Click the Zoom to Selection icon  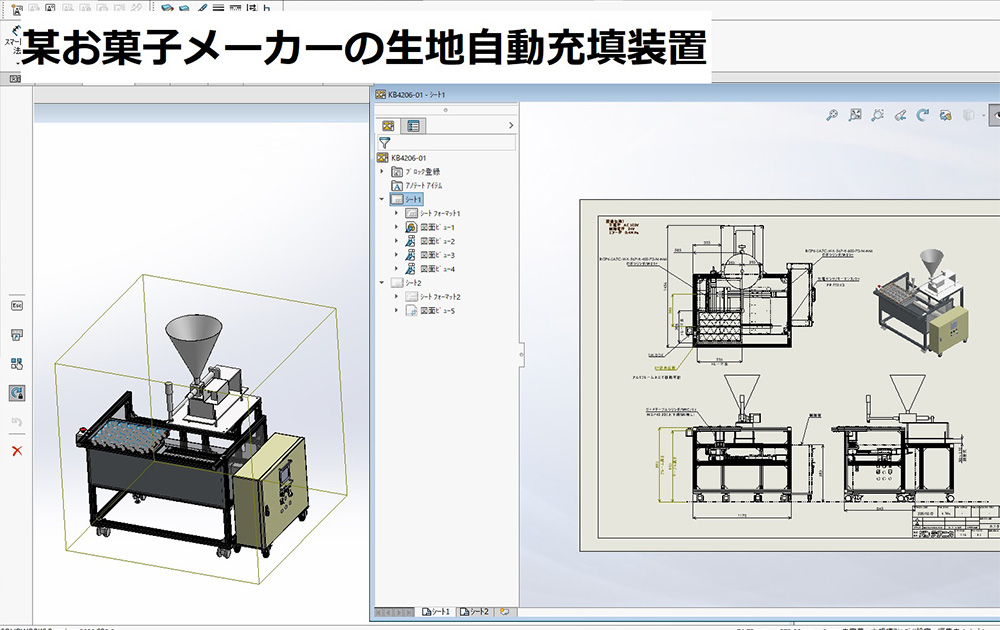[878, 115]
